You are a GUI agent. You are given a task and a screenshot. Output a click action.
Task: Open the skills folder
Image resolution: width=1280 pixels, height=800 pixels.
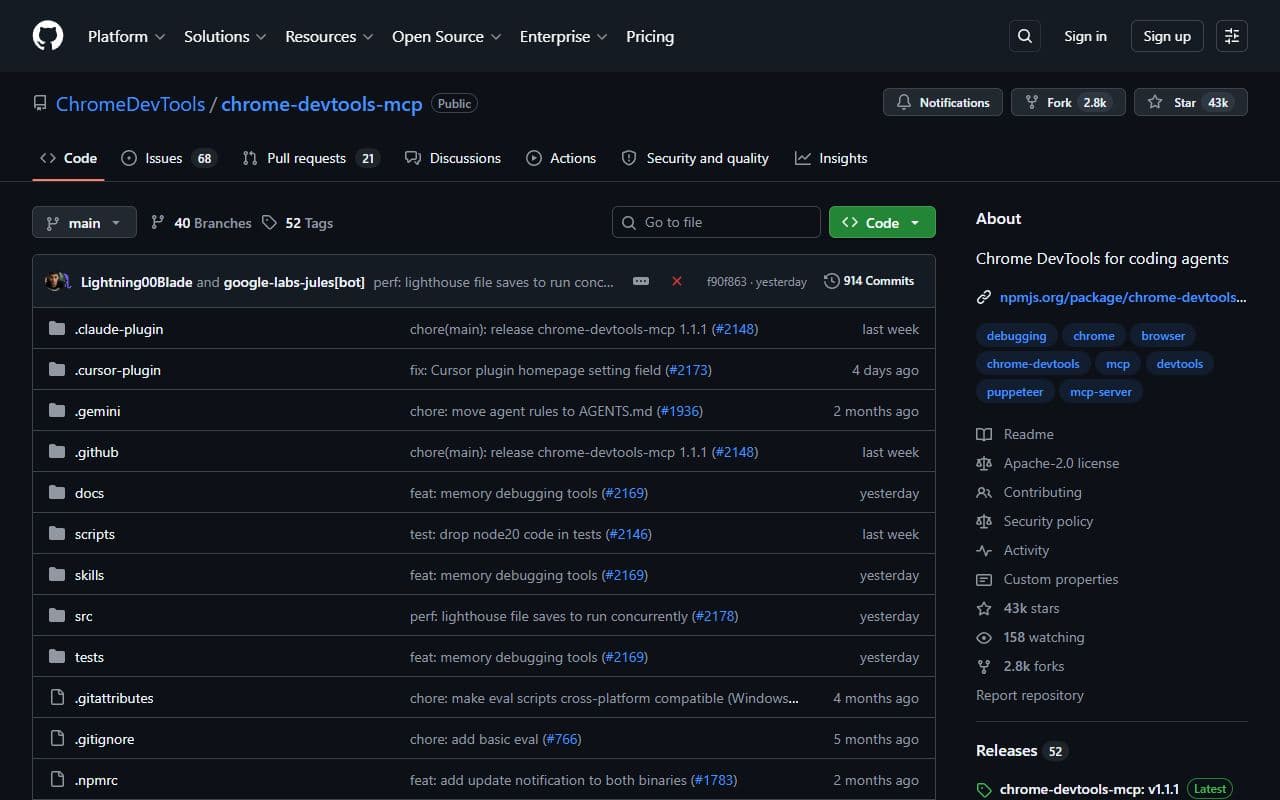tap(89, 575)
